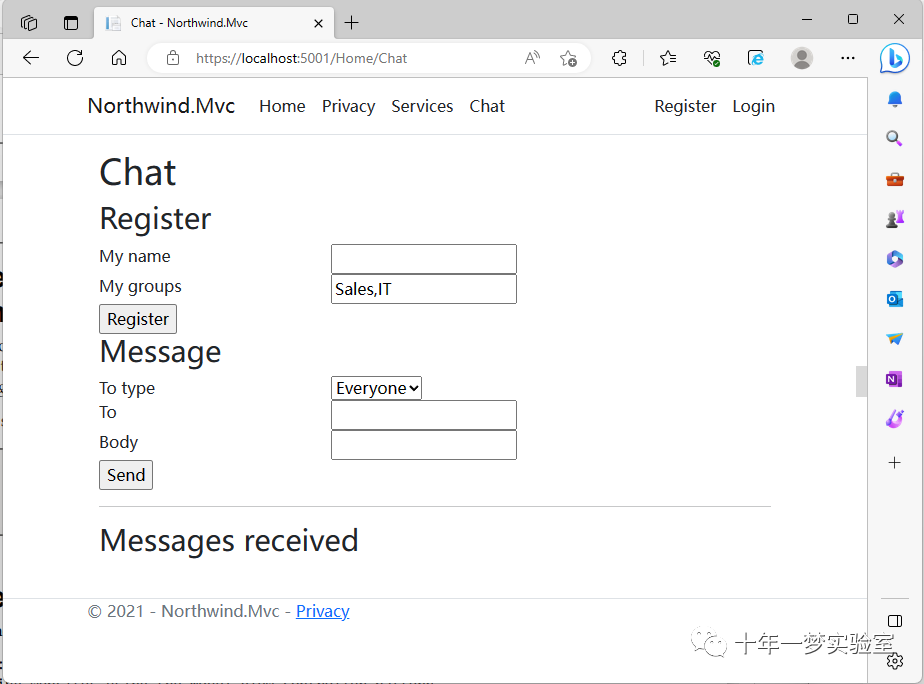Focus the My name text field

424,259
